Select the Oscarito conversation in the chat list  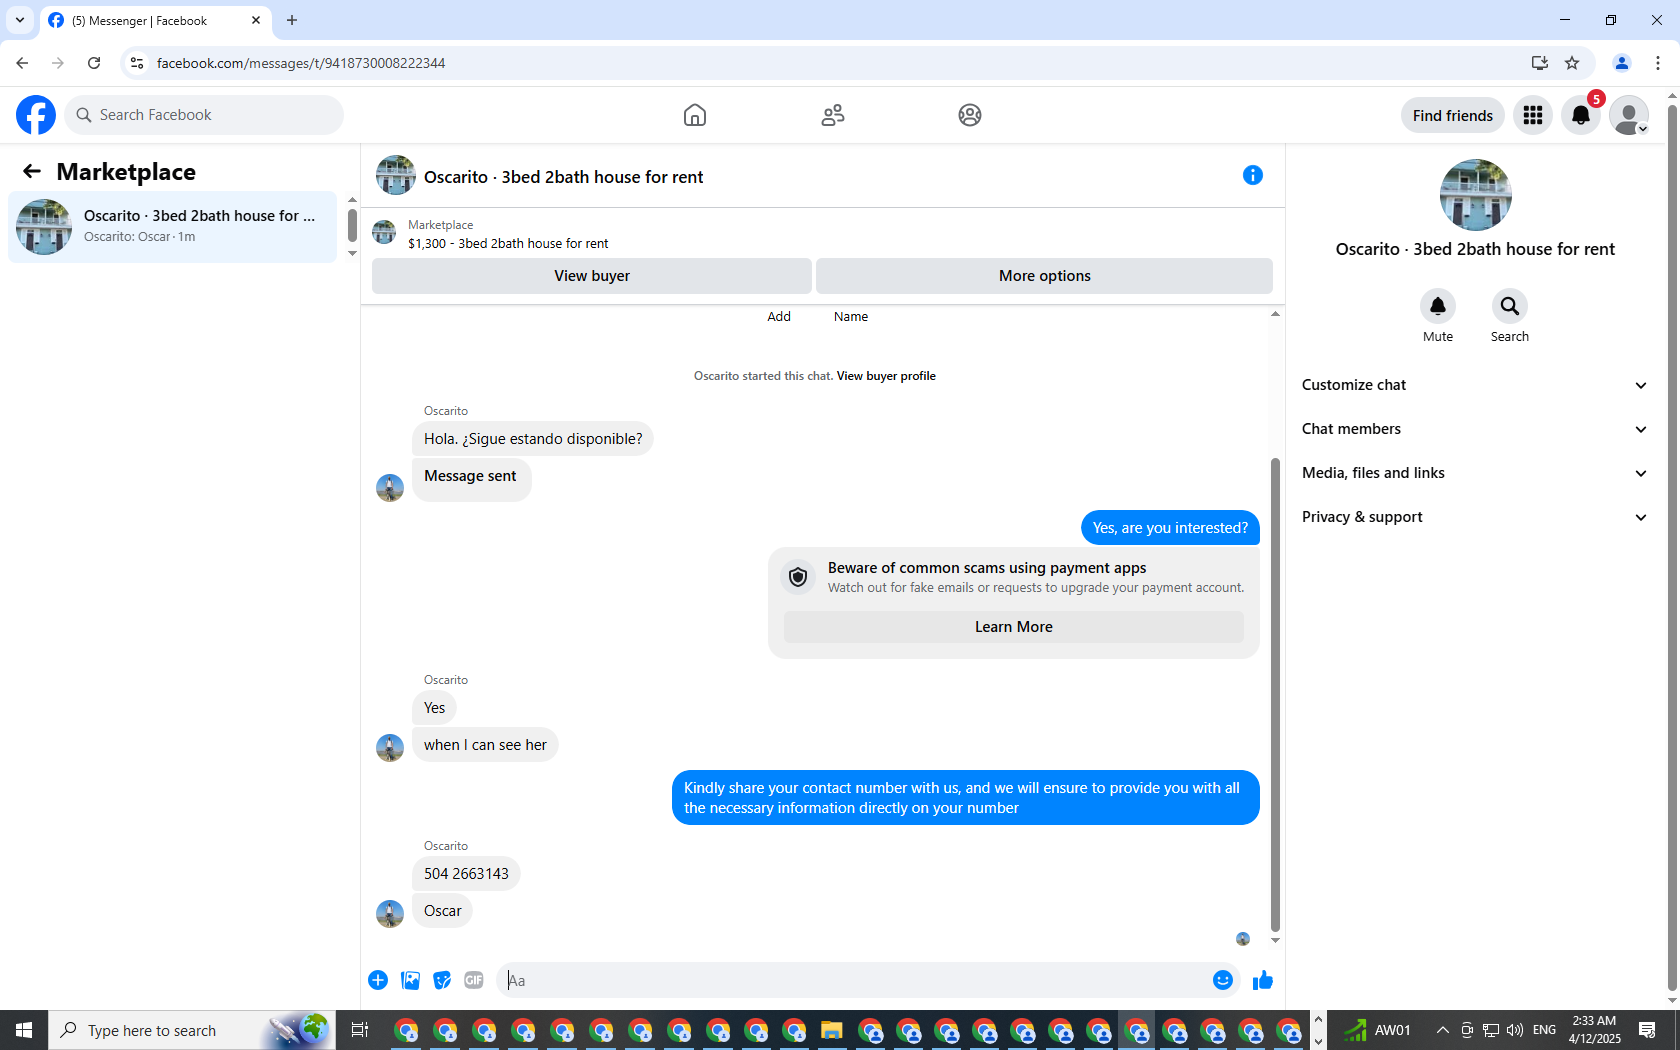(173, 227)
